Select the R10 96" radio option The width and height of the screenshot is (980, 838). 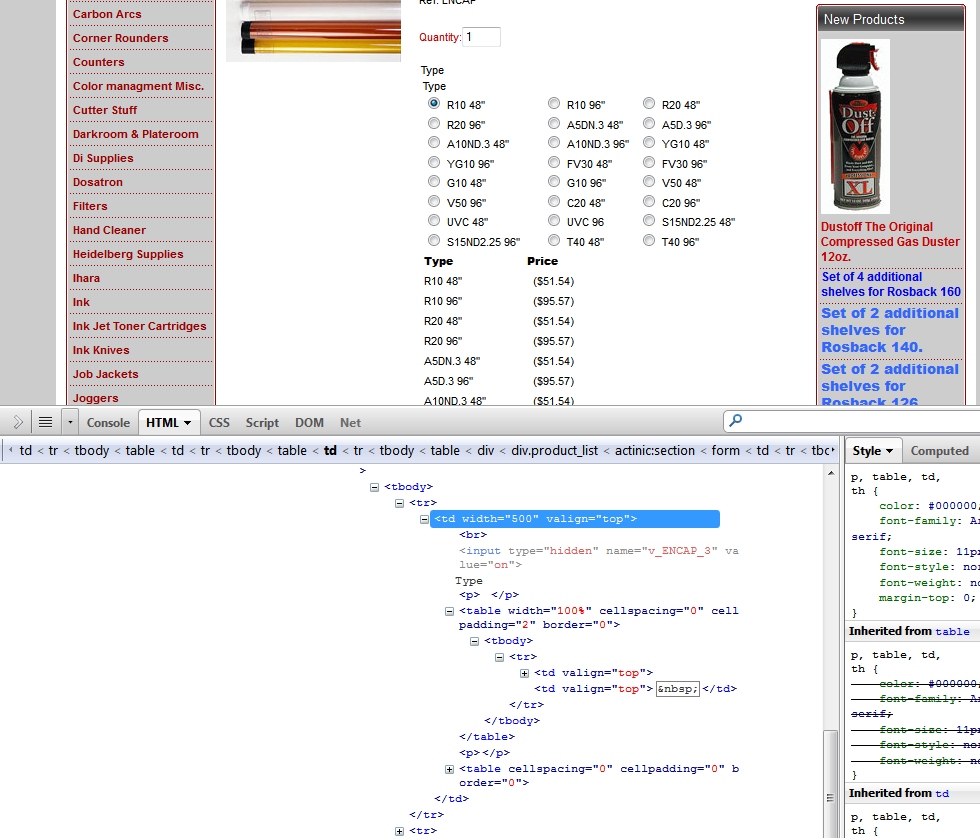(x=554, y=104)
